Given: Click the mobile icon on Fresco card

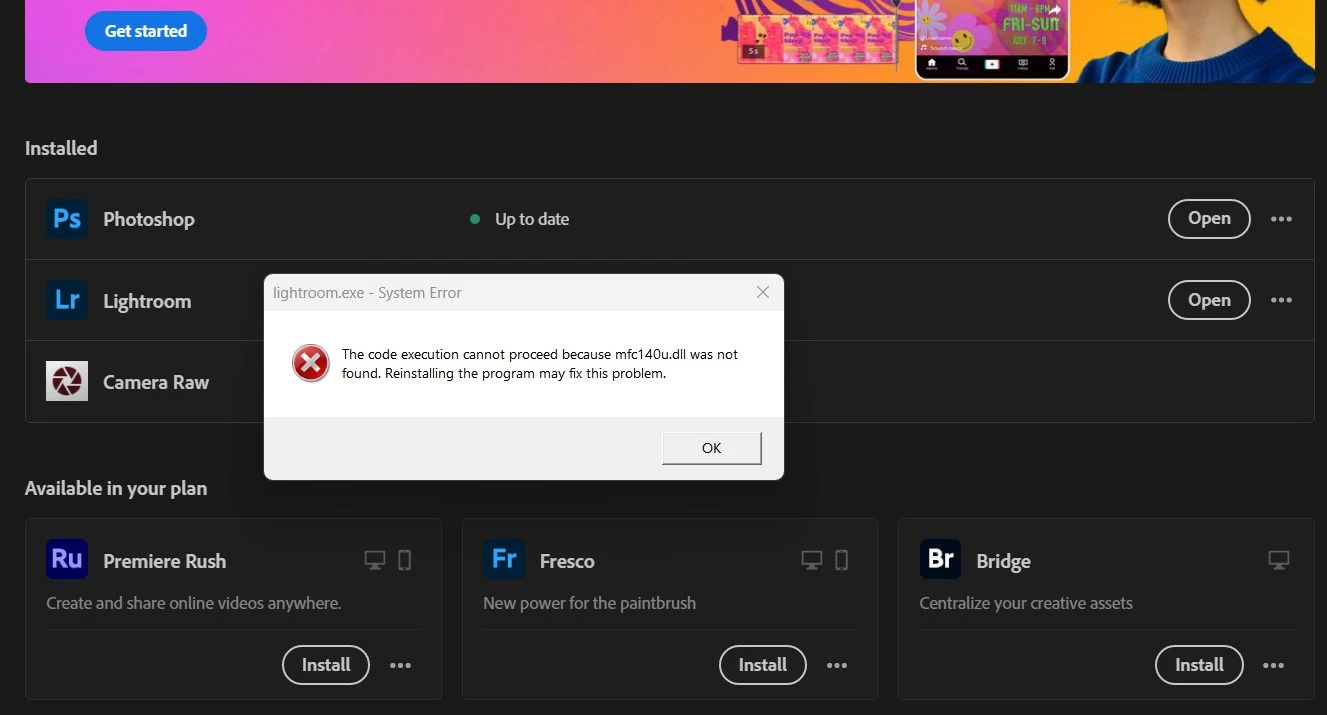Looking at the screenshot, I should coord(842,560).
